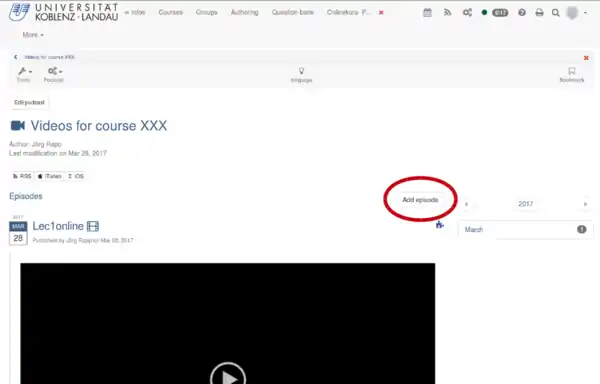This screenshot has height=384, width=600.
Task: Toggle the green online status indicator
Action: (484, 13)
